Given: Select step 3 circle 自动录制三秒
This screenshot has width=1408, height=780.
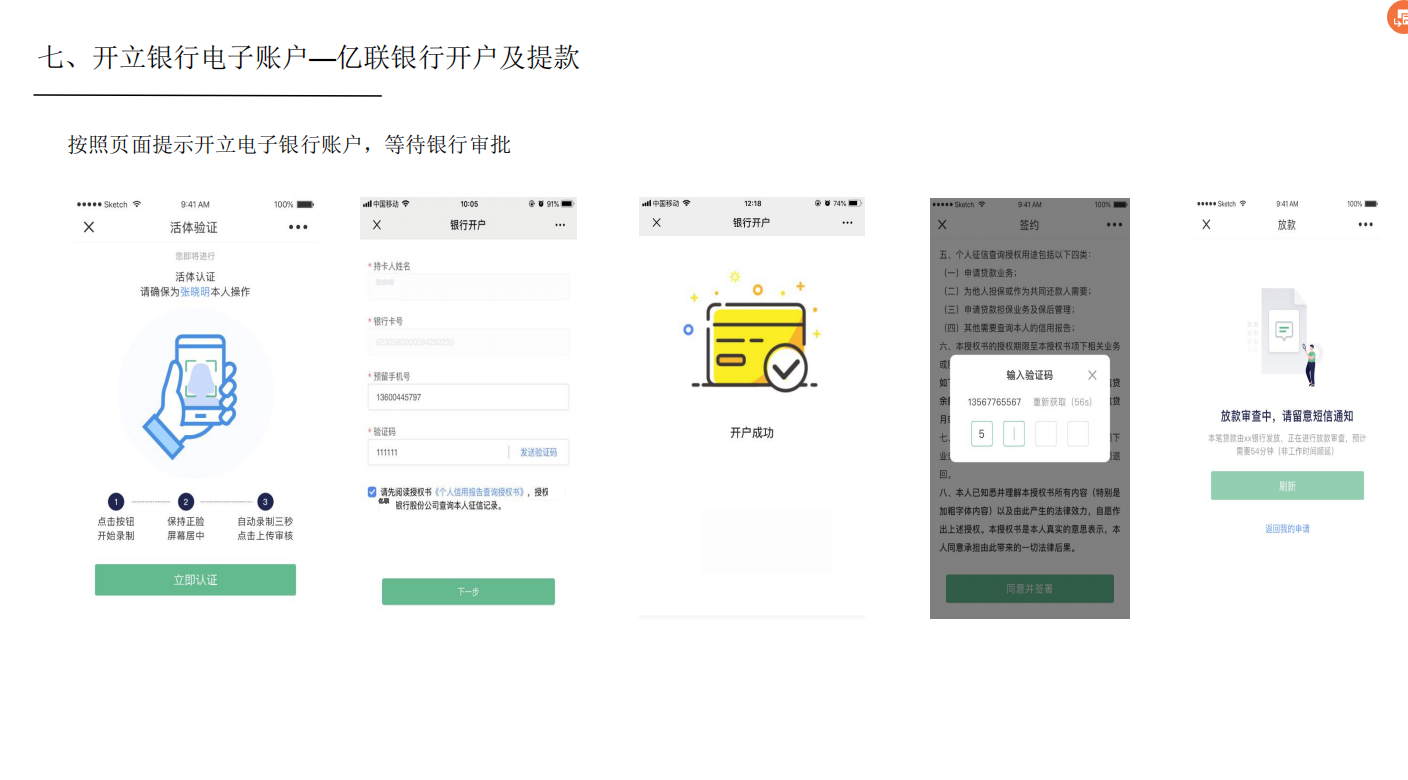Looking at the screenshot, I should coord(265,502).
